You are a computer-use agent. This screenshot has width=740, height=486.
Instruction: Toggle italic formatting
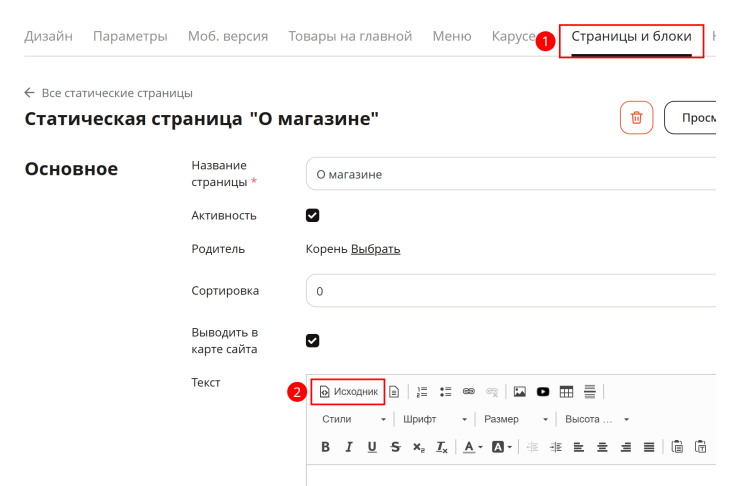pyautogui.click(x=349, y=447)
